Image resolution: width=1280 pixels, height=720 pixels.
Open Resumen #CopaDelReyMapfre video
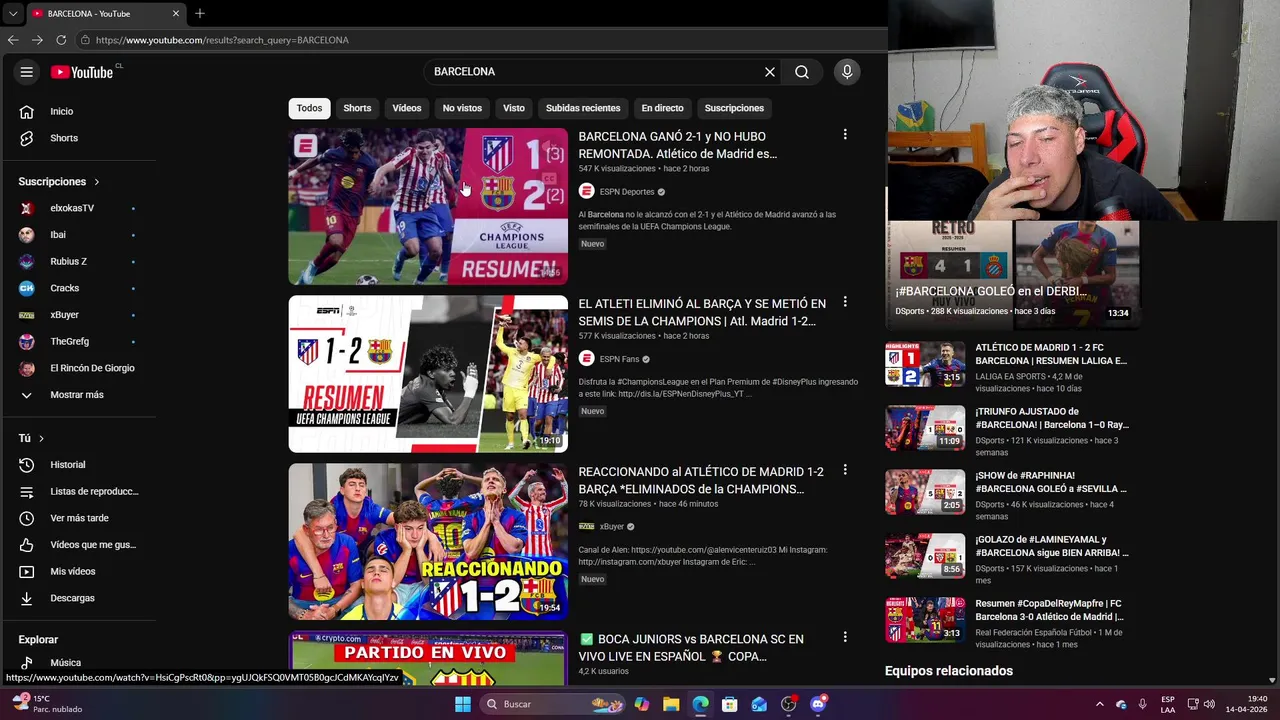(1051, 610)
